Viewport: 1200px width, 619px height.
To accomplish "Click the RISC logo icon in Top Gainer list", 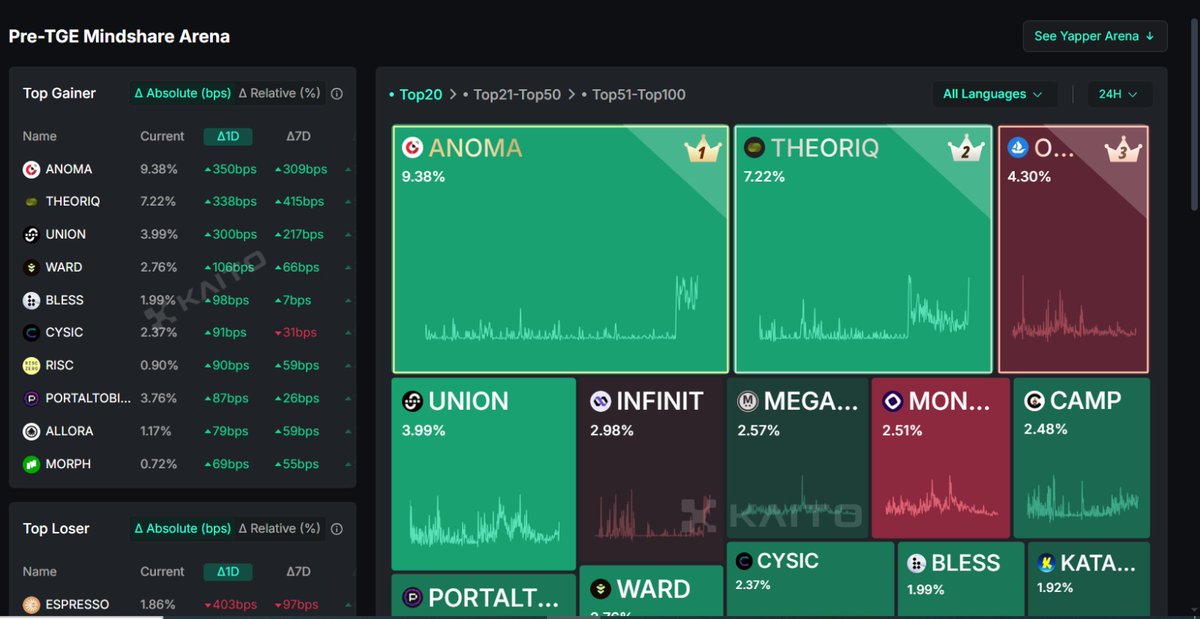I will pos(31,366).
